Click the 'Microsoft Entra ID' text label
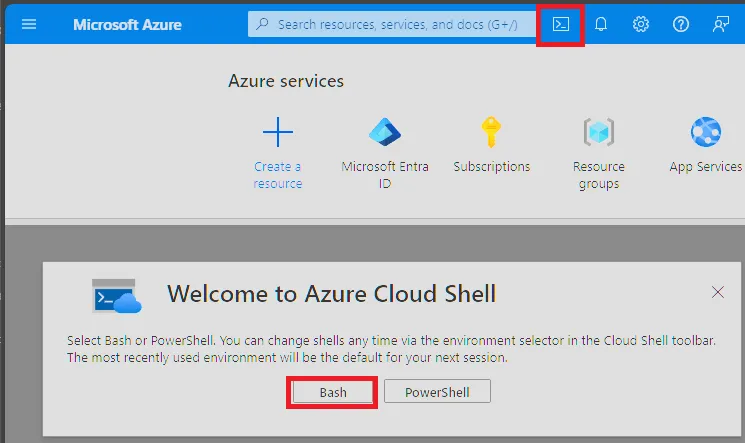745x443 pixels. pyautogui.click(x=384, y=175)
